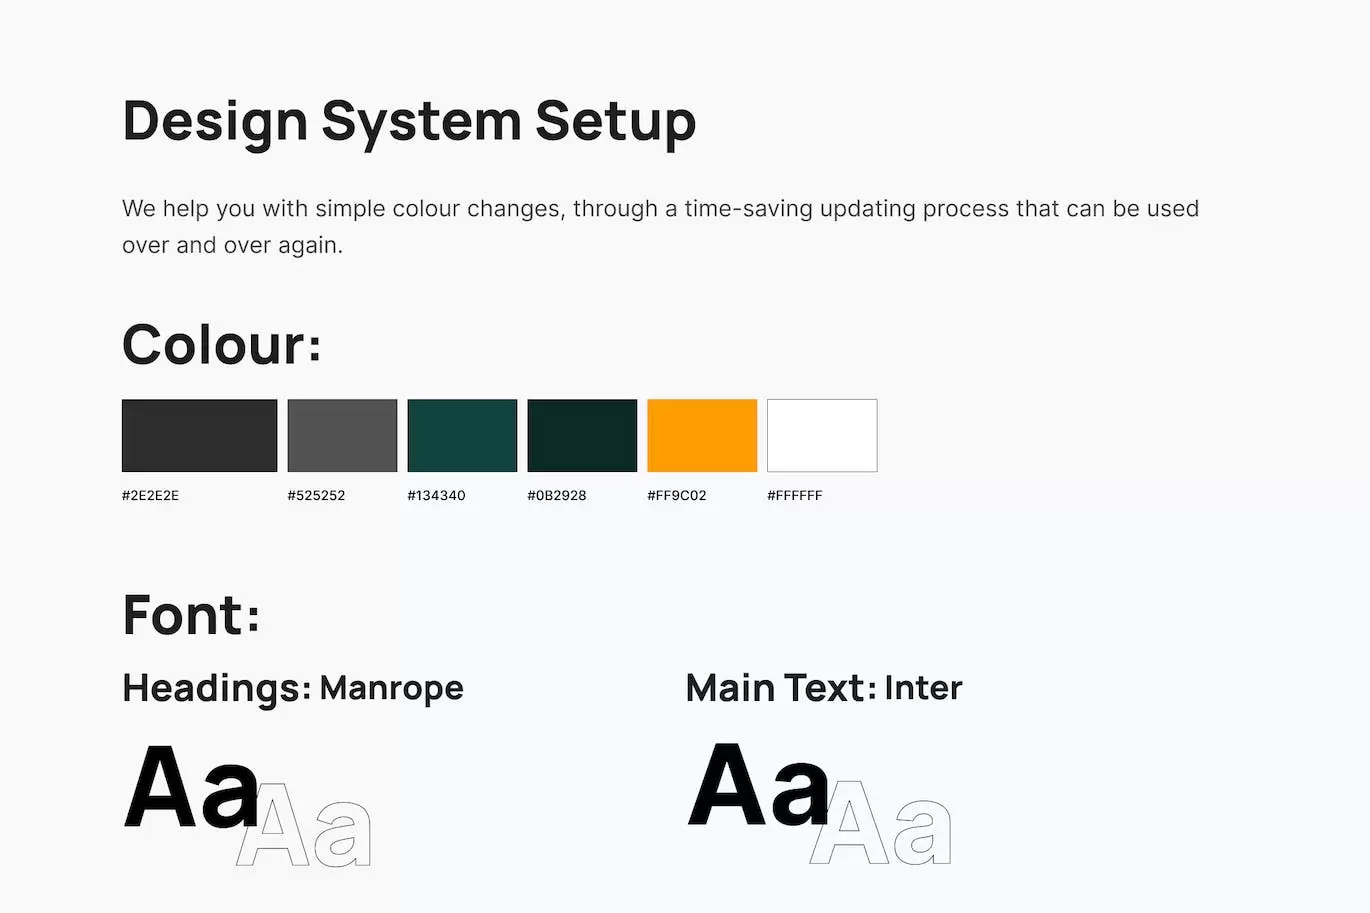This screenshot has height=913, width=1370.
Task: Click the description paragraph about colour changes
Action: [660, 226]
